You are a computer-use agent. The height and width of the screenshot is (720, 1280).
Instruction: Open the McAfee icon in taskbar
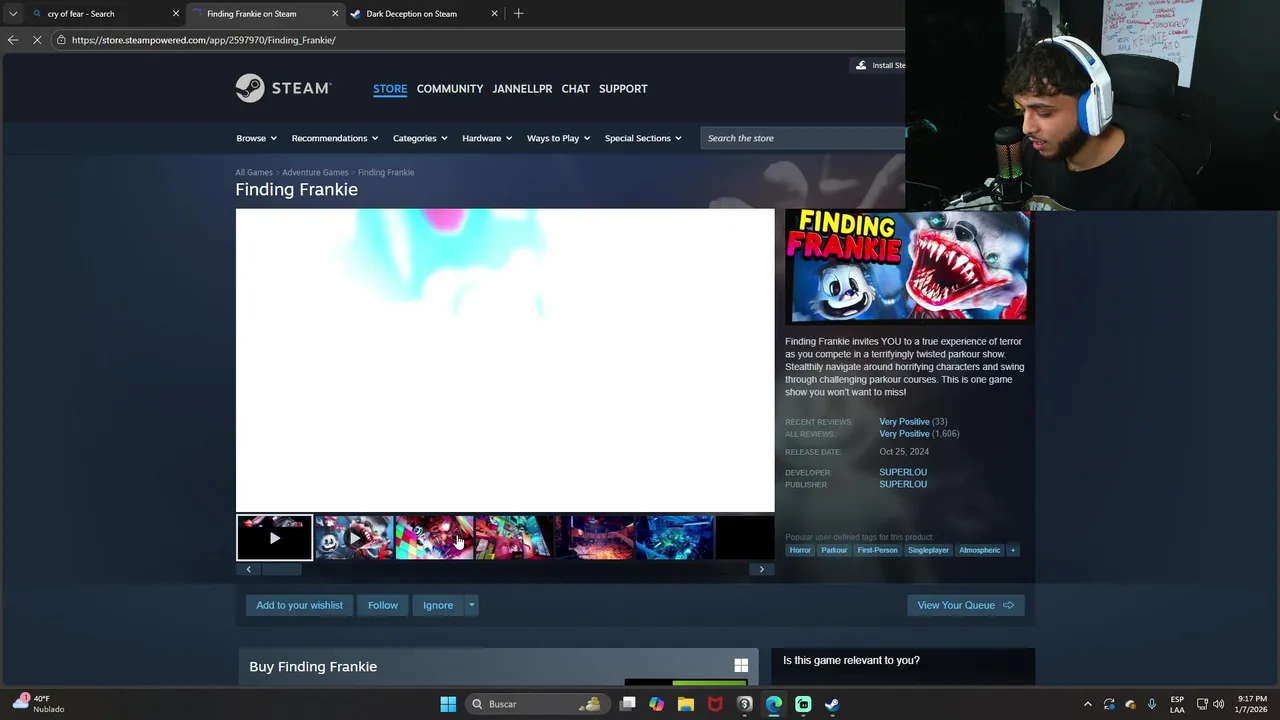[715, 704]
